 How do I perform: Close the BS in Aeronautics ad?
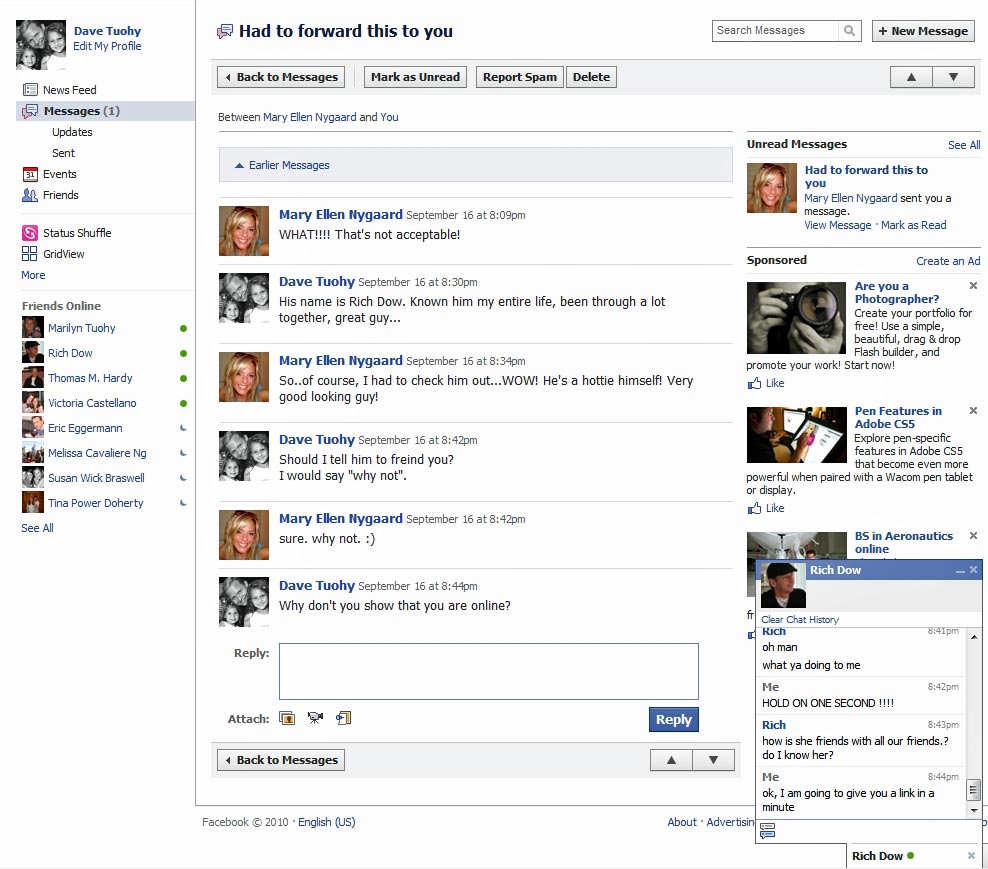(974, 535)
